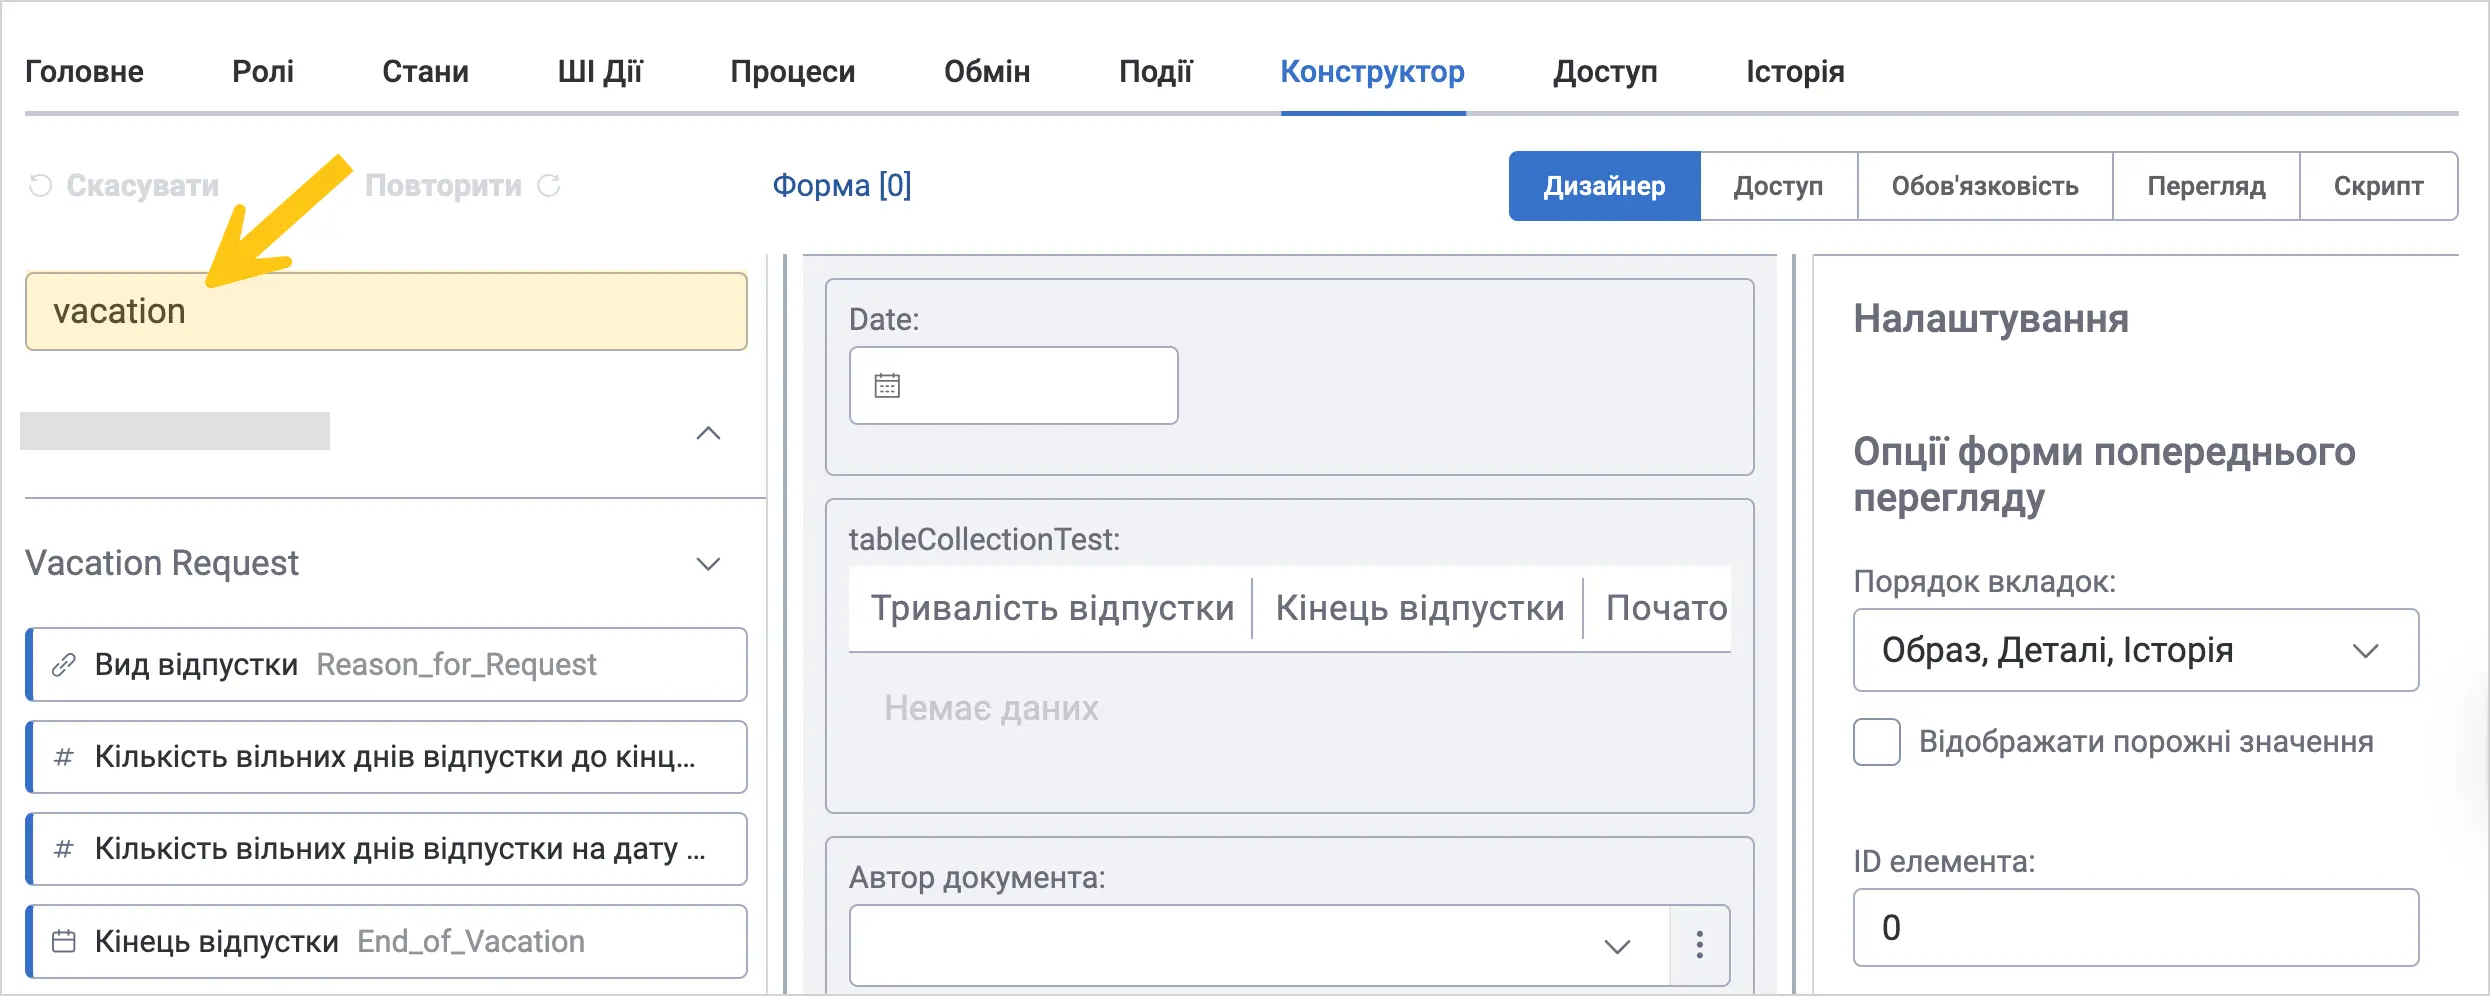Click the Повторити text label
The image size is (2490, 996).
(x=443, y=185)
